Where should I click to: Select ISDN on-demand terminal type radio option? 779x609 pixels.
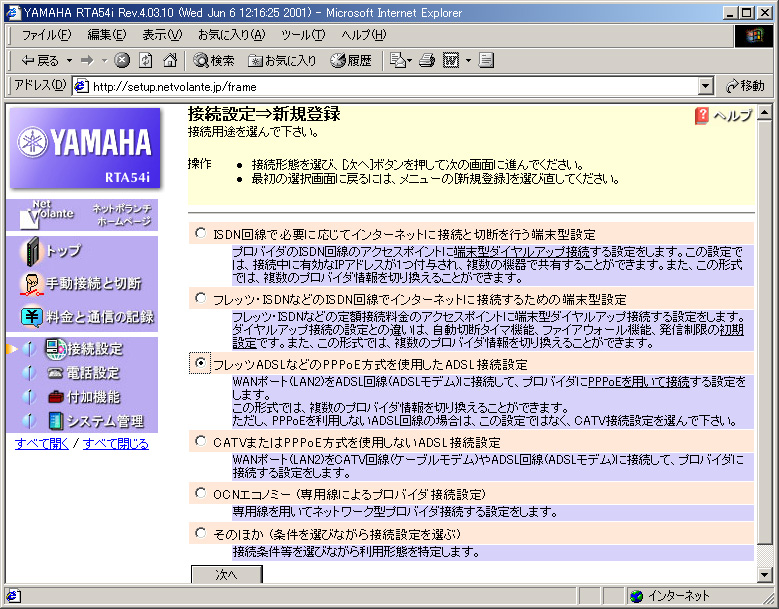click(201, 232)
